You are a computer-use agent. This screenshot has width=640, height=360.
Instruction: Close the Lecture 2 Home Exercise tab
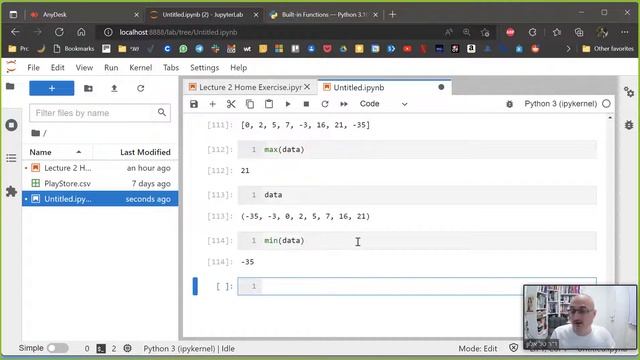click(x=307, y=87)
